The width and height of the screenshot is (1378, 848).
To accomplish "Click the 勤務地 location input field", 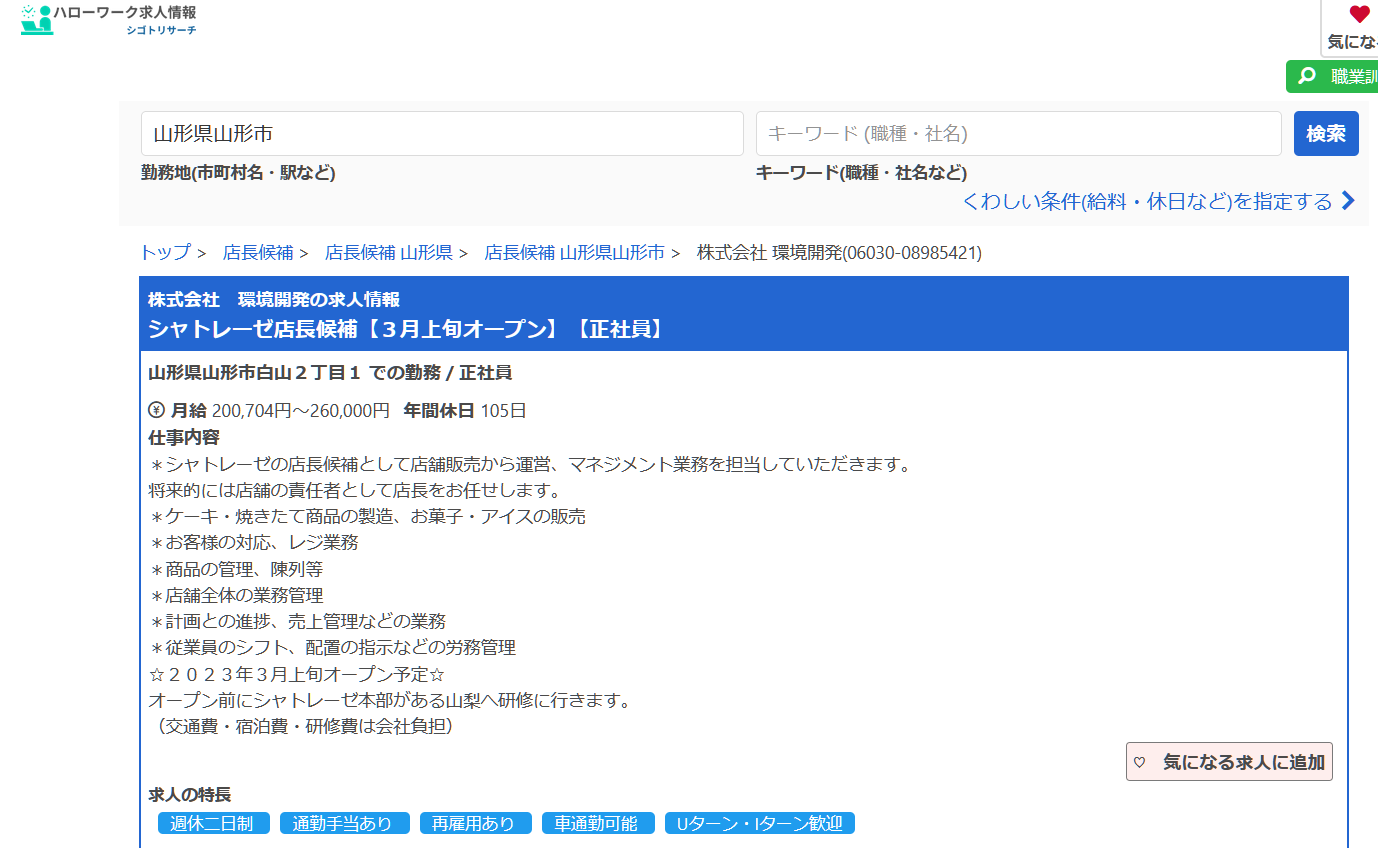I will (442, 134).
